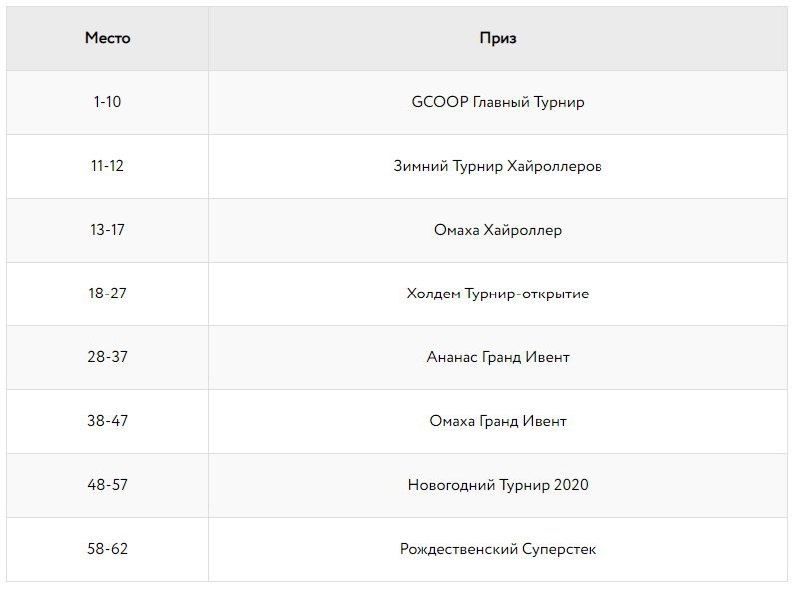Click 'Рождественский Суперстек' prize entry
The width and height of the screenshot is (800, 590).
[x=497, y=549]
